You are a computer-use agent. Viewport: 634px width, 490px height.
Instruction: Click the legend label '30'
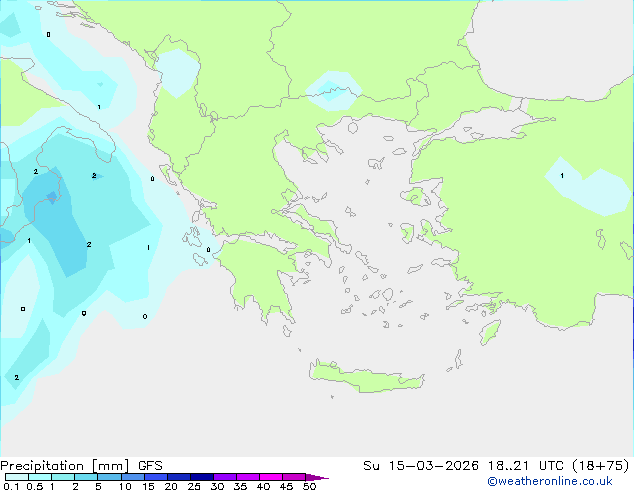(x=217, y=486)
